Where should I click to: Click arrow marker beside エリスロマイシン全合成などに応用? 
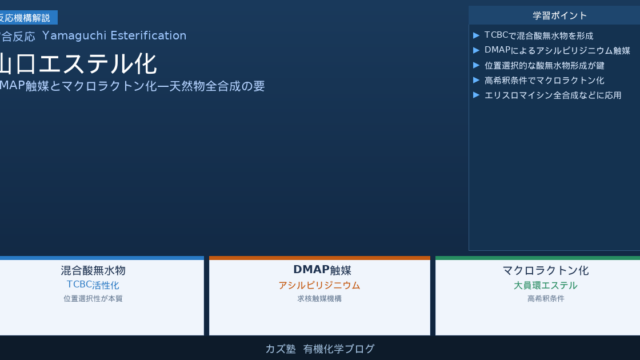tap(476, 95)
